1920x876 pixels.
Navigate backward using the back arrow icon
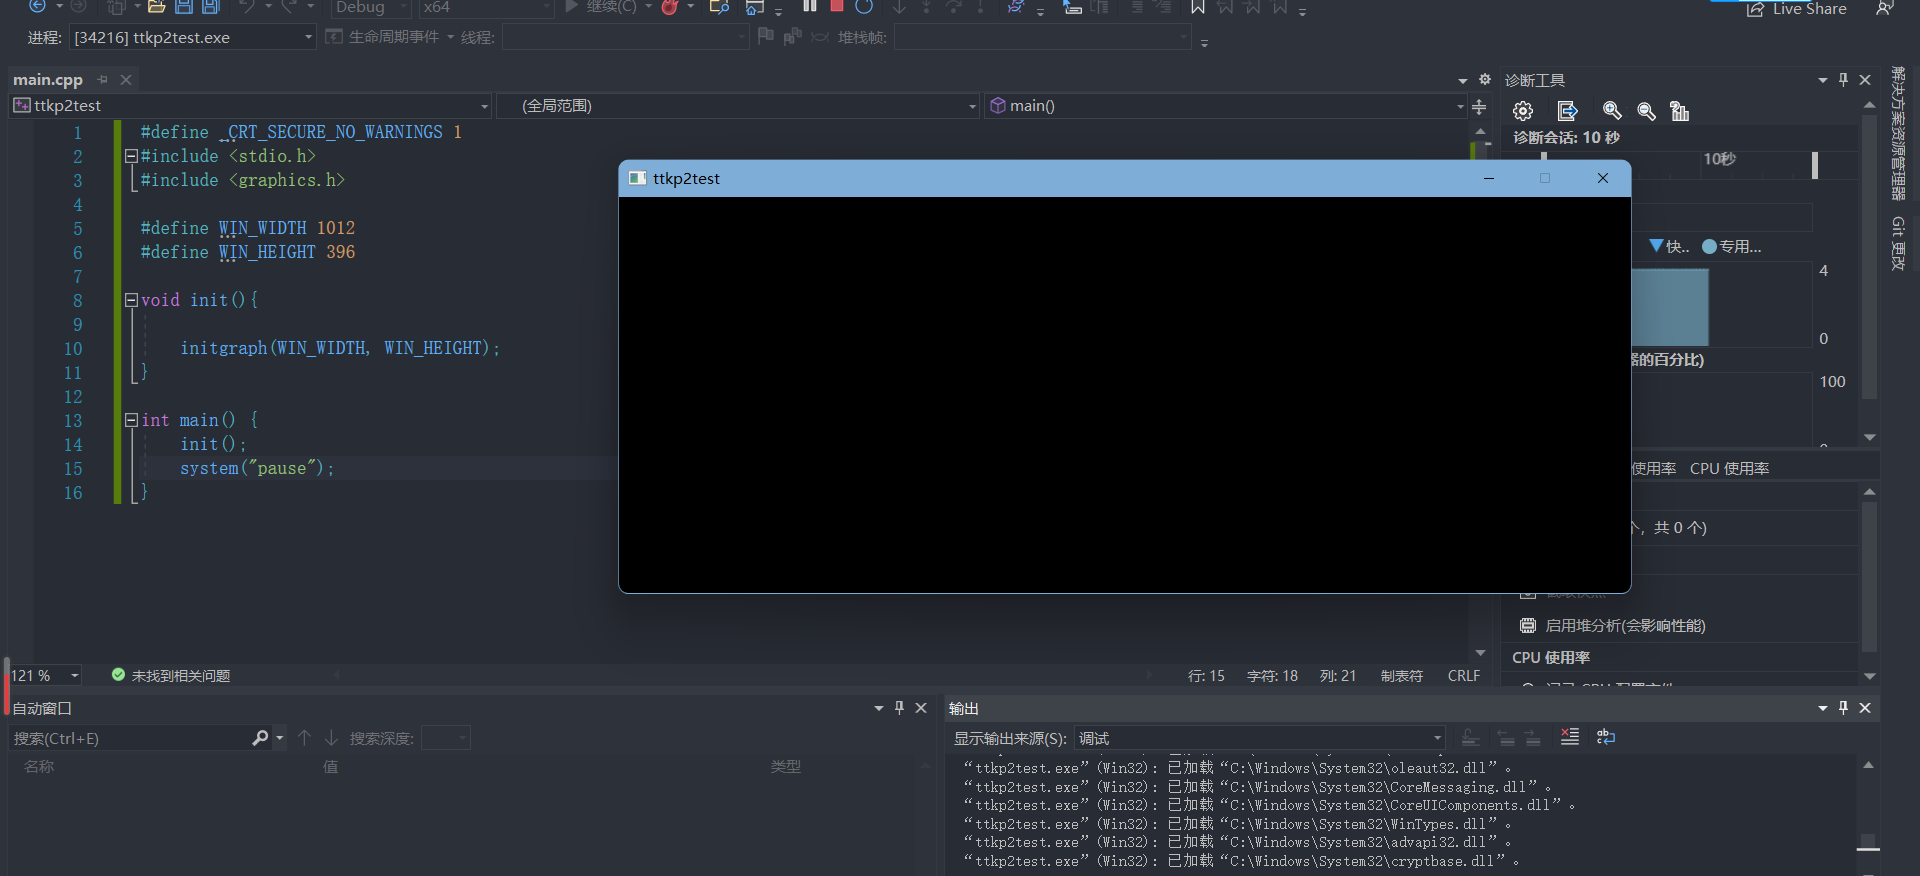click(37, 6)
